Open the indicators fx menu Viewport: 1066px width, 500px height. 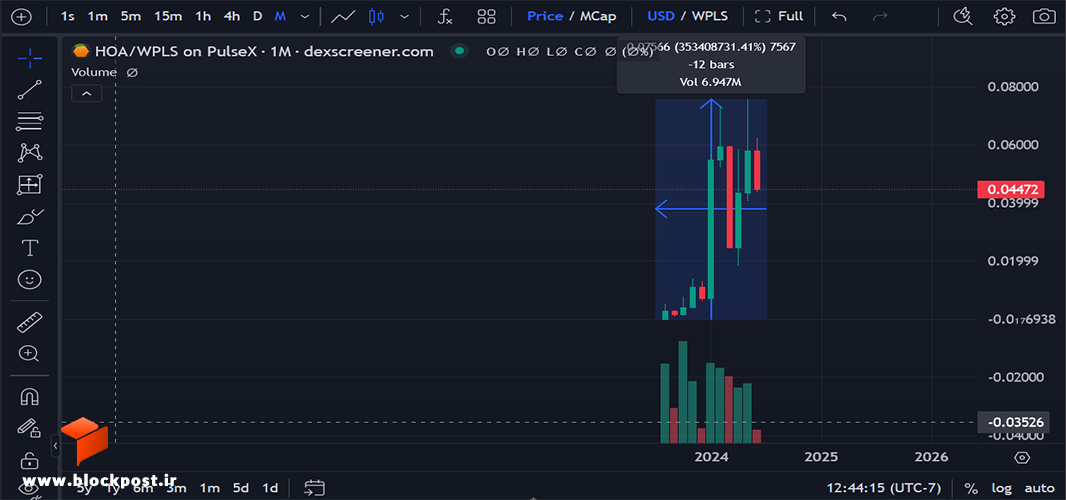[445, 16]
